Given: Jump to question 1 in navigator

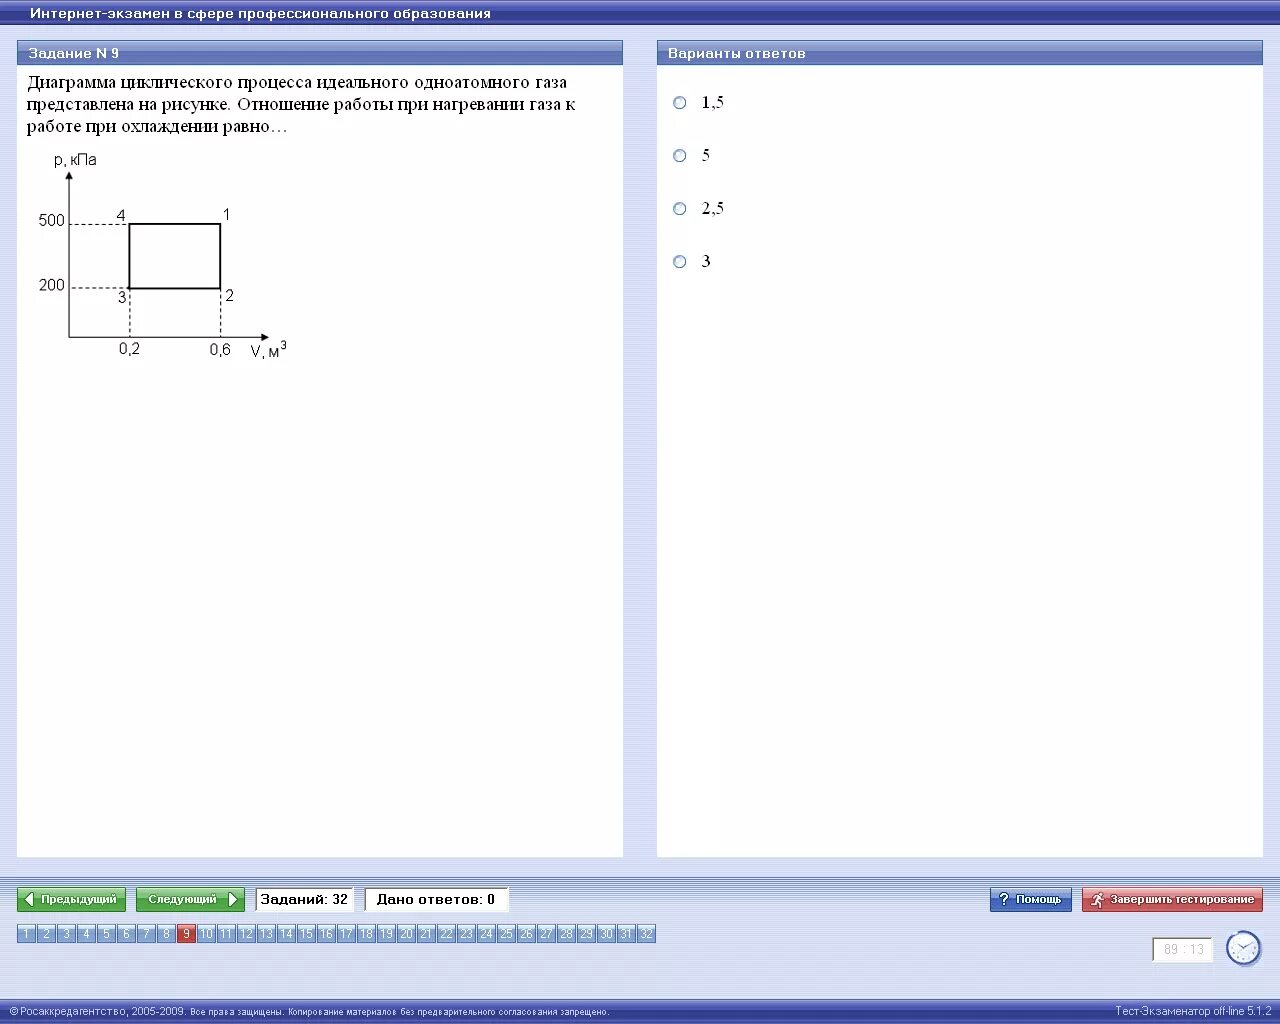Looking at the screenshot, I should pyautogui.click(x=26, y=934).
